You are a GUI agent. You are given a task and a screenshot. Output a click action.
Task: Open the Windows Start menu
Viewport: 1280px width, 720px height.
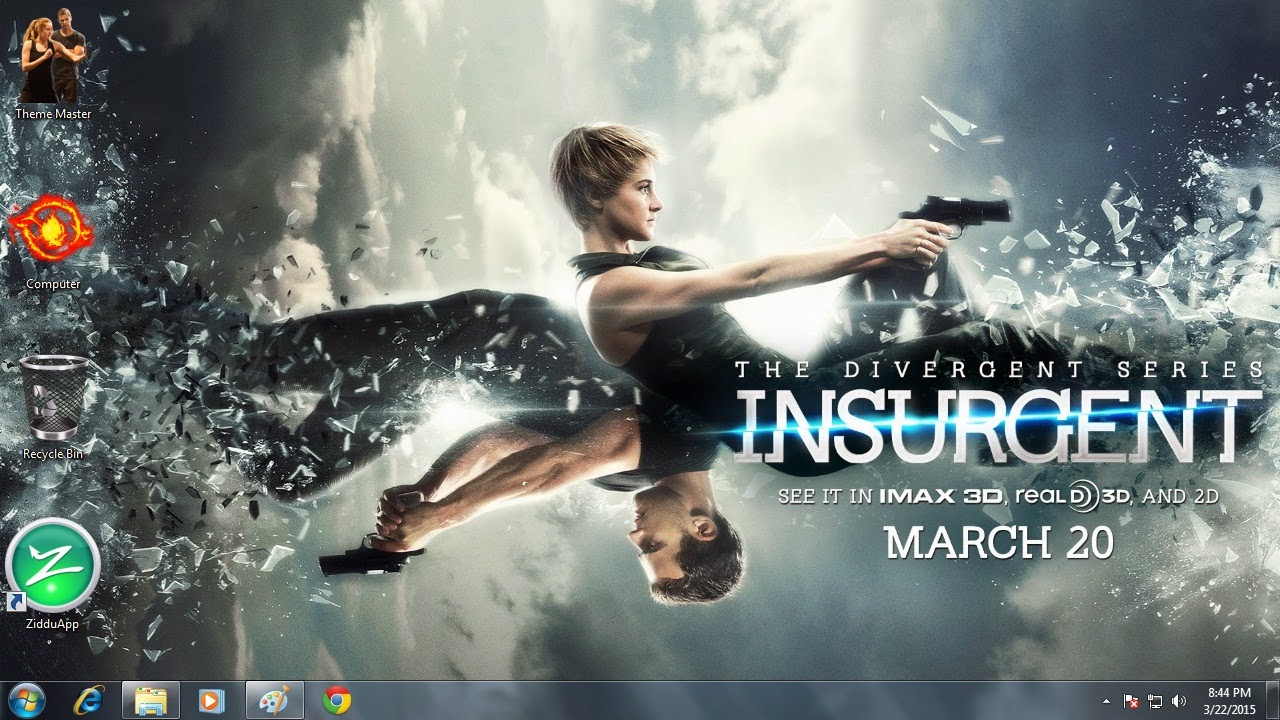[27, 701]
